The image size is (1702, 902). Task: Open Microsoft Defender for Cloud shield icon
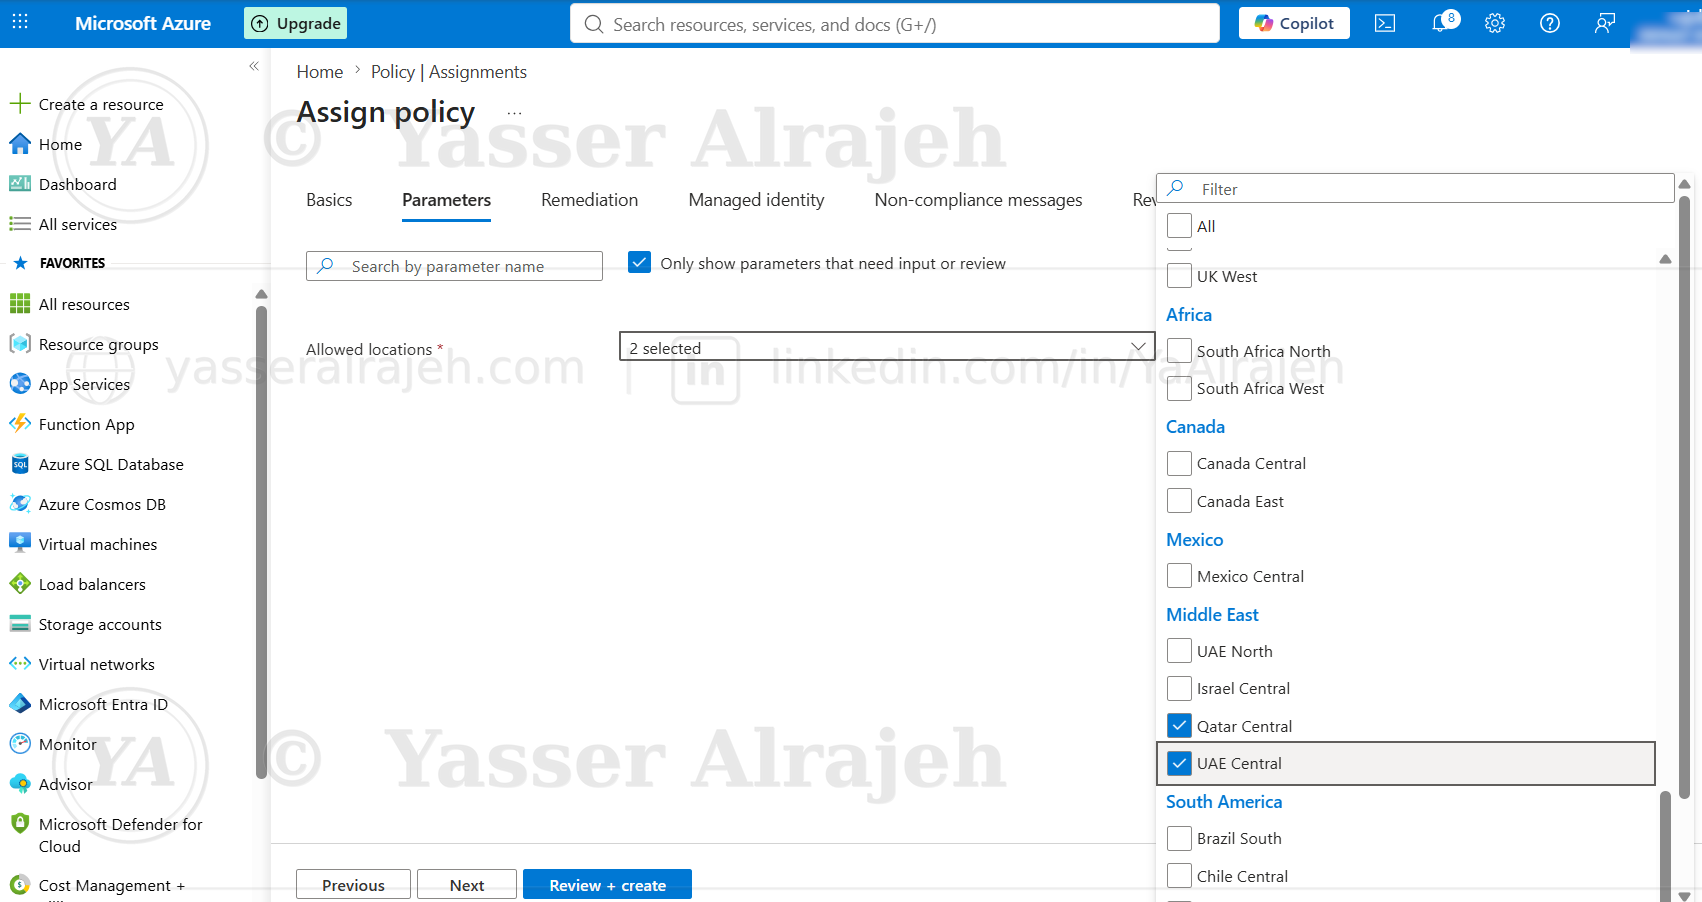(x=20, y=824)
